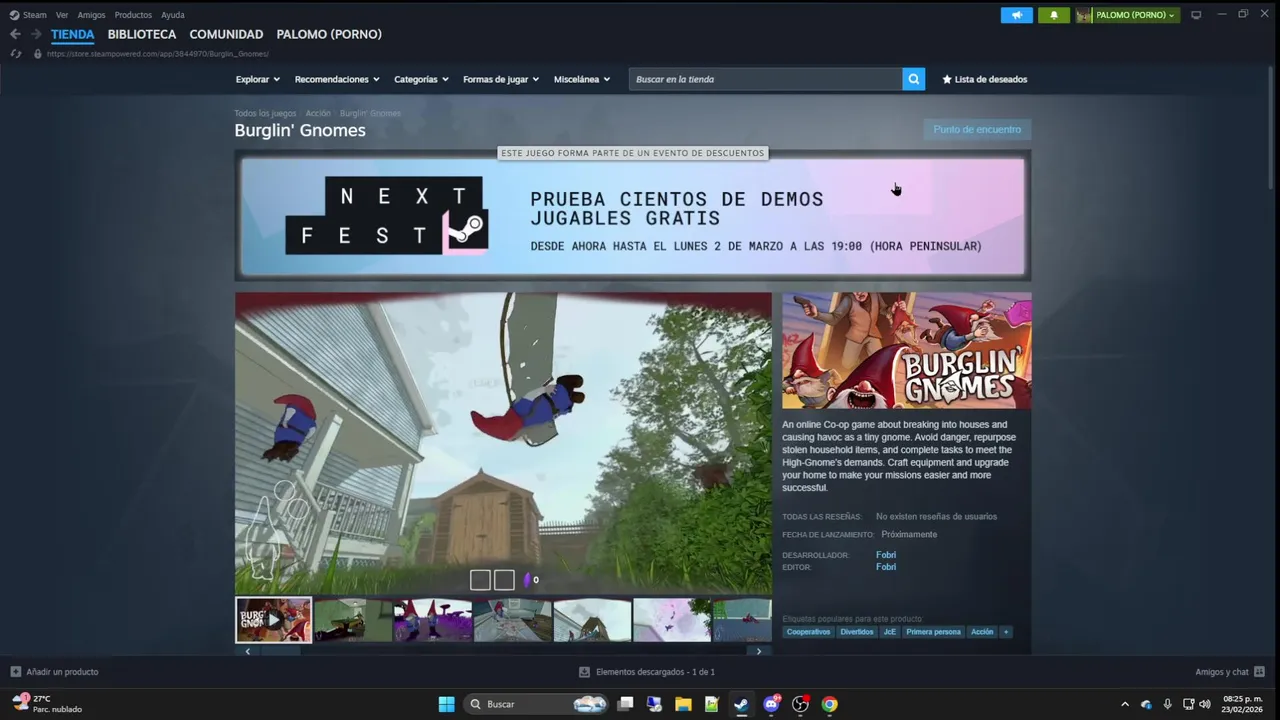Viewport: 1280px width, 720px height.
Task: Open the Fobri editor link
Action: click(886, 567)
